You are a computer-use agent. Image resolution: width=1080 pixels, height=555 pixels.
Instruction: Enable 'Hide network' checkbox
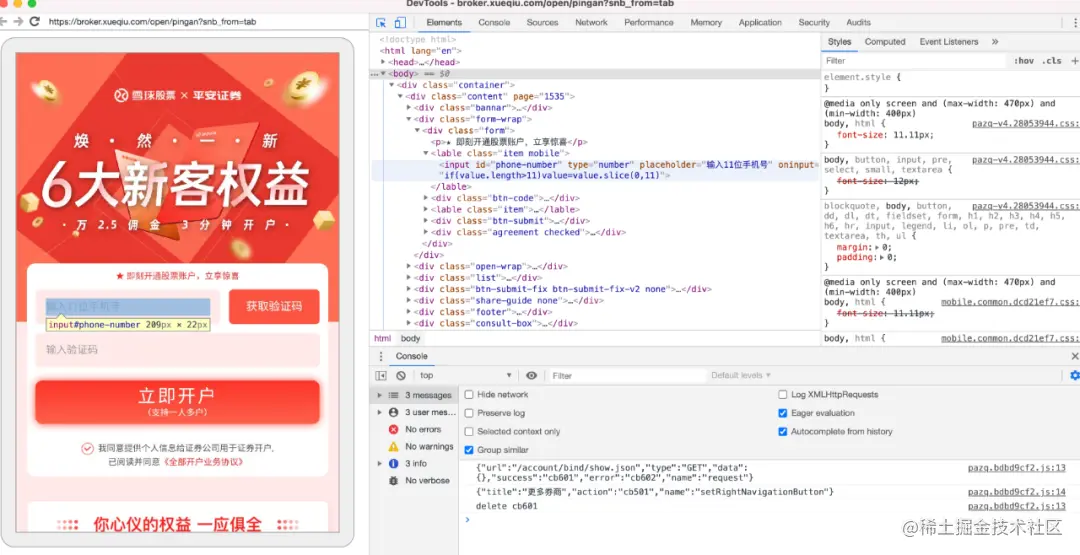469,395
